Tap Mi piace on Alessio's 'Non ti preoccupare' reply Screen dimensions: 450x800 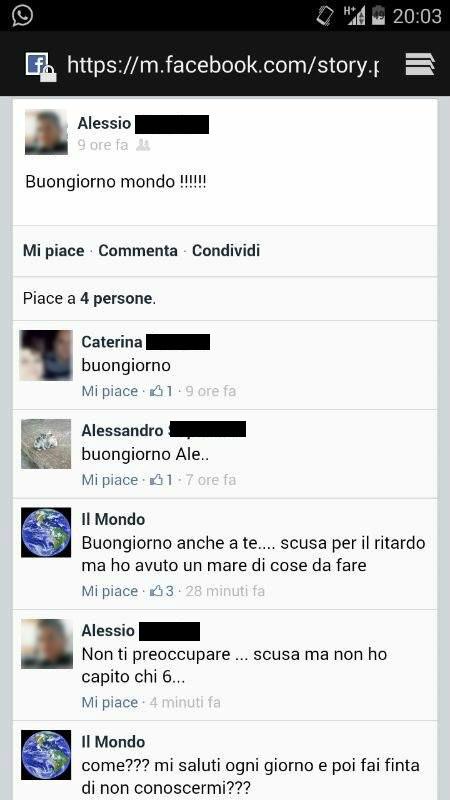110,703
